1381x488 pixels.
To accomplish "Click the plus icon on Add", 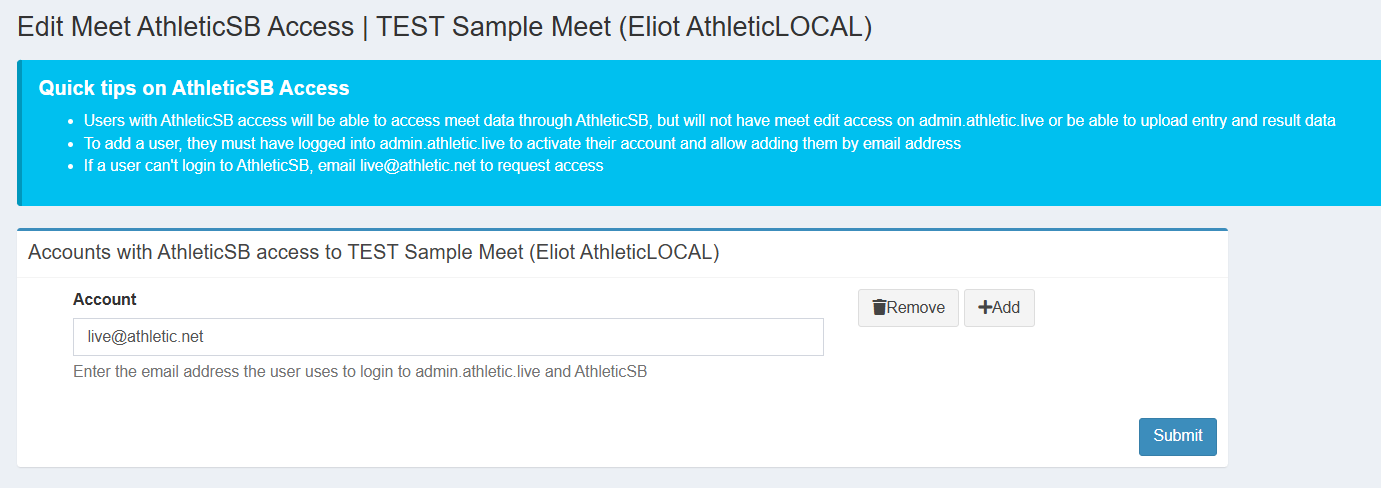I will [984, 308].
